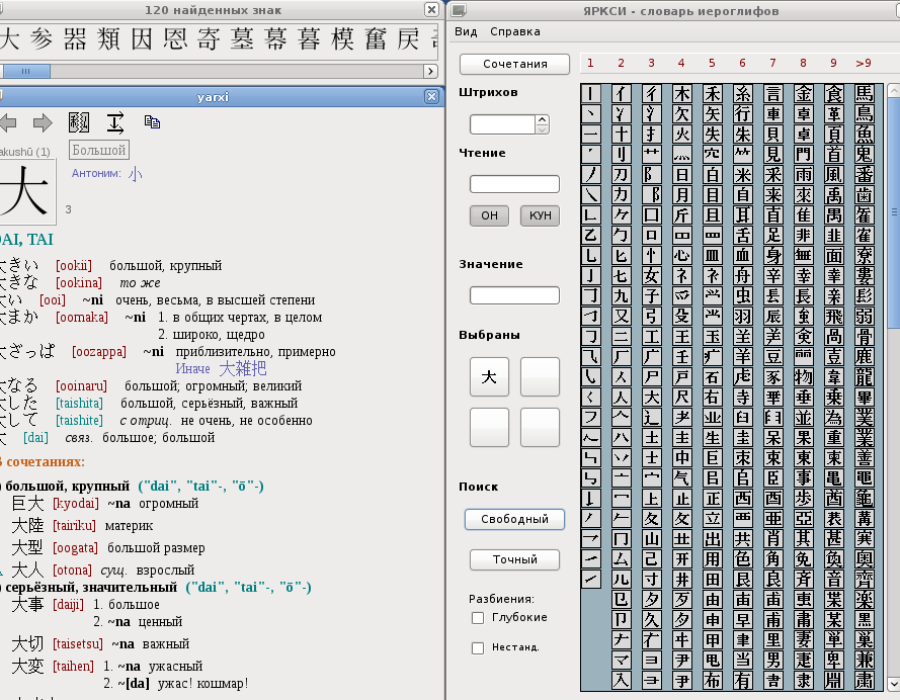Select the 糸 radical in the table
This screenshot has width=900, height=700.
[743, 94]
